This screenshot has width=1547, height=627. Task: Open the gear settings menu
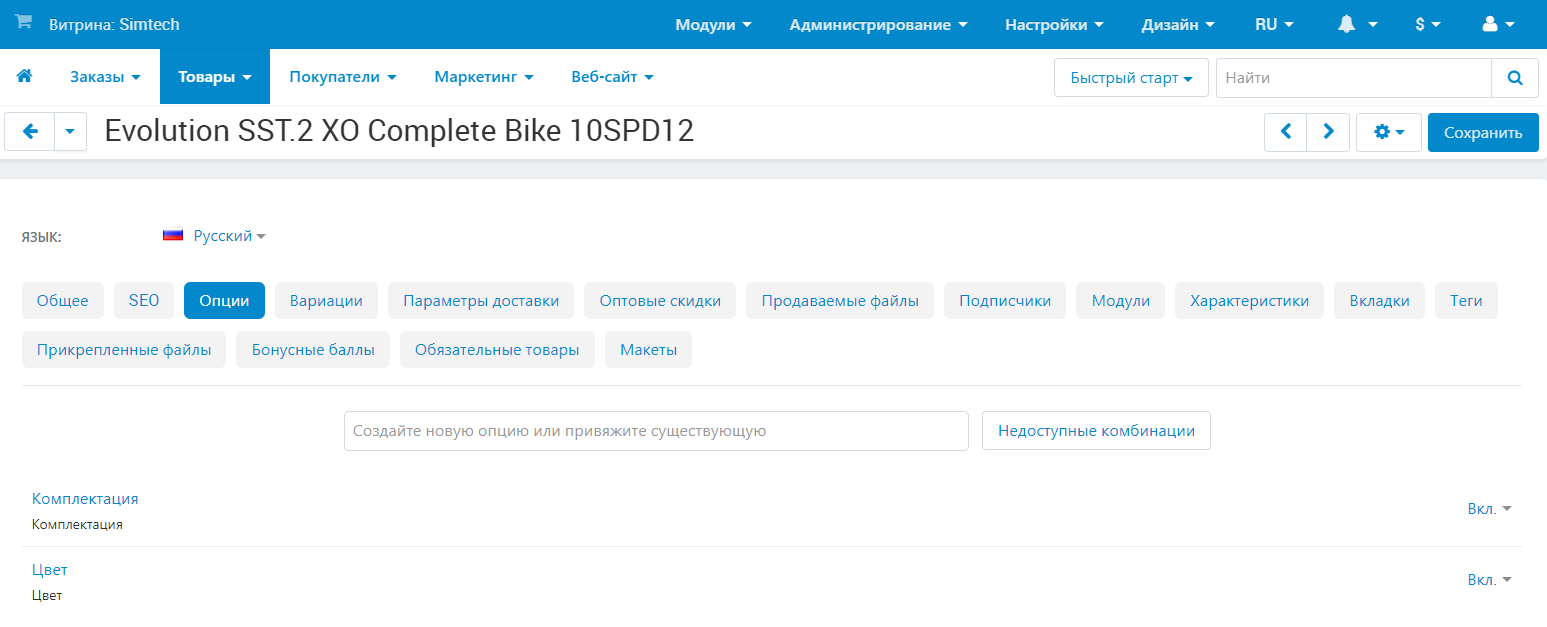[1389, 132]
